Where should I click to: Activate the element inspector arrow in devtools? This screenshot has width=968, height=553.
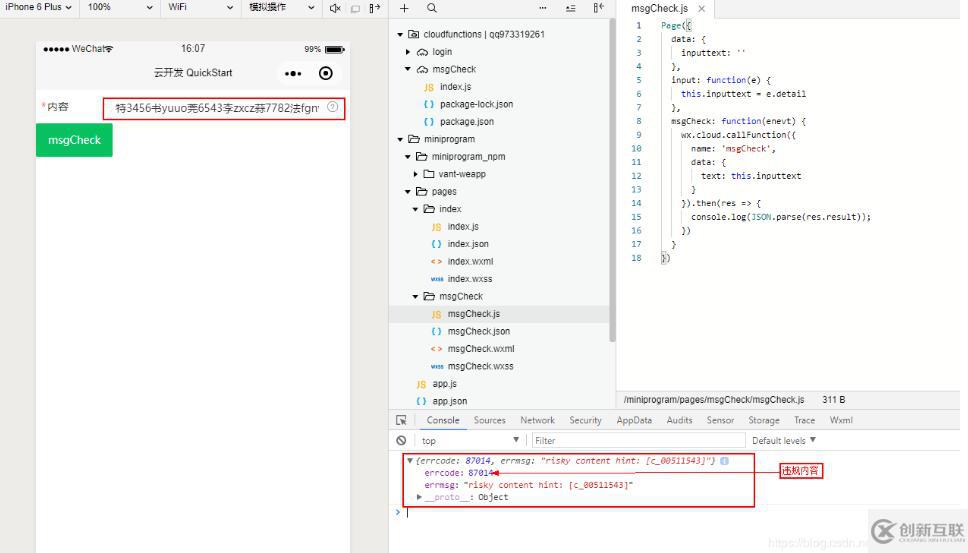click(401, 420)
